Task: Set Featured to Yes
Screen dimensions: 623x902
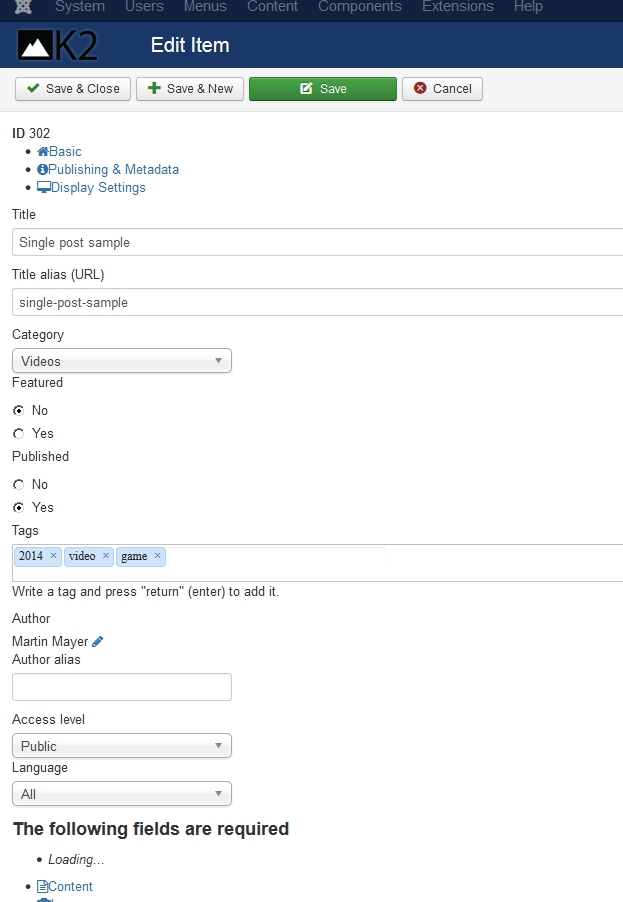Action: [19, 434]
